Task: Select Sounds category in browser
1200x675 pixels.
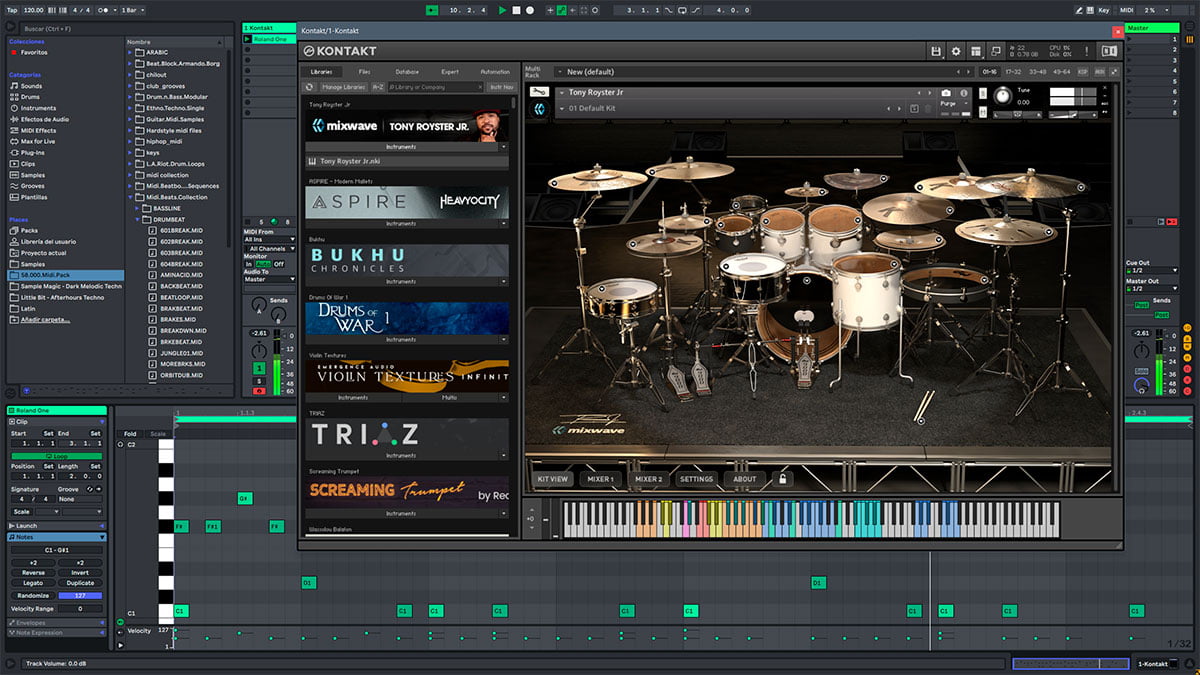Action: (x=24, y=86)
